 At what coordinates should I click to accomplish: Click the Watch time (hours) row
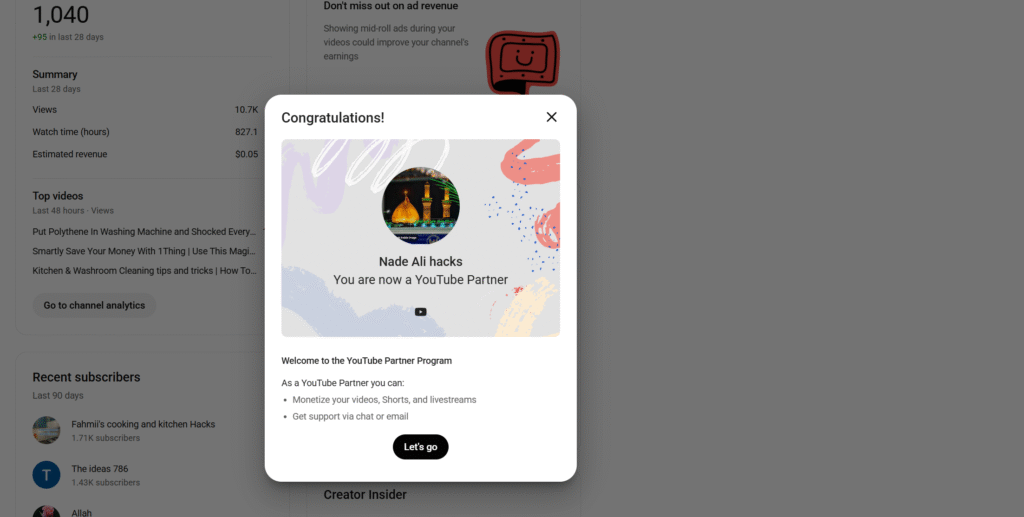click(x=145, y=132)
